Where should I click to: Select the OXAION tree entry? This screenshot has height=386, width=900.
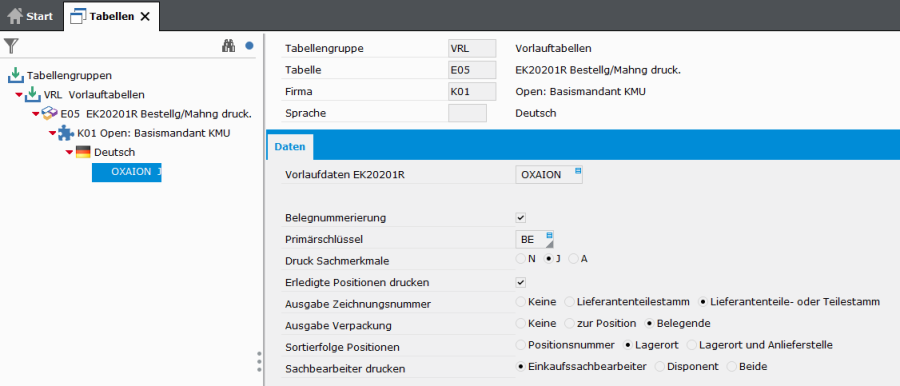pos(127,172)
